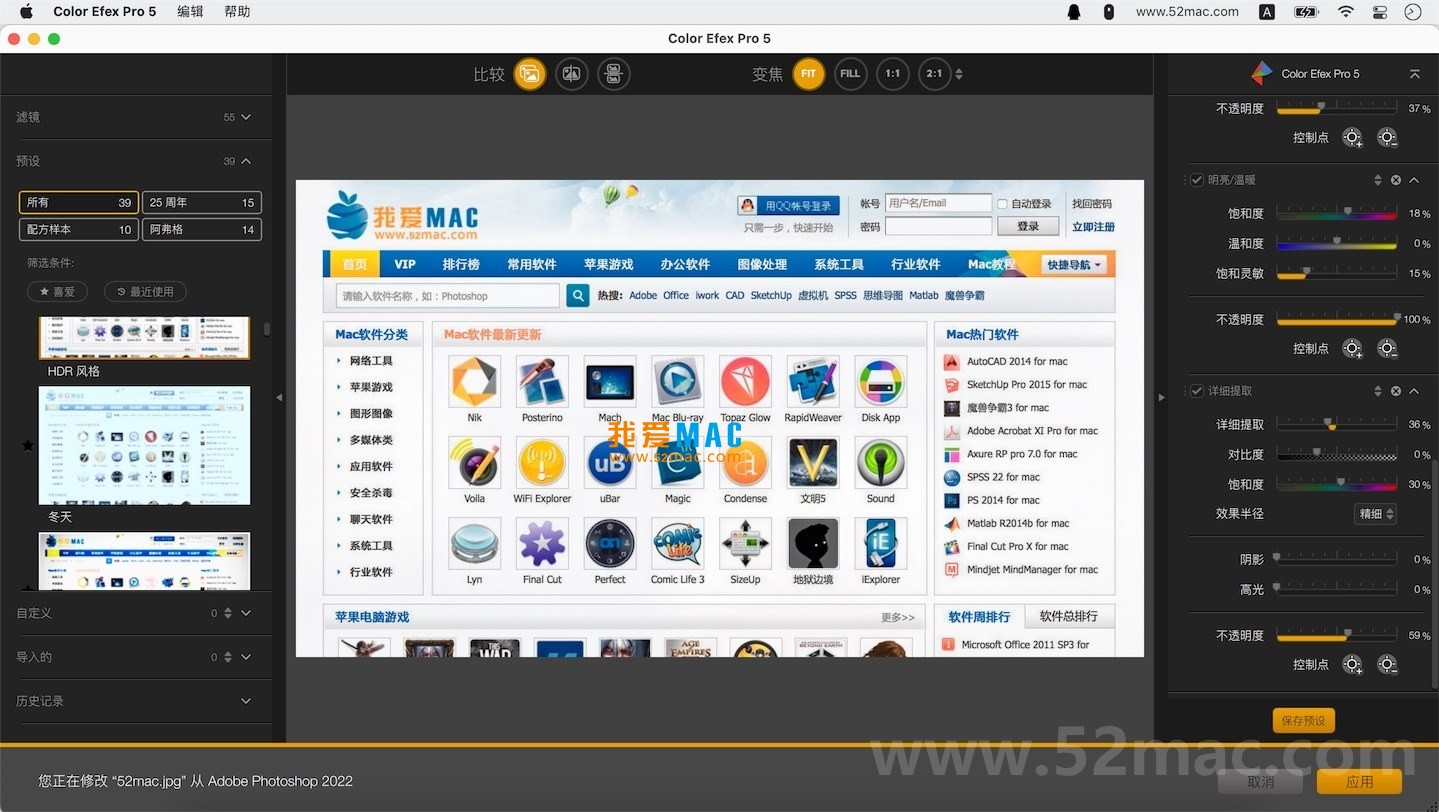1439x812 pixels.
Task: Collapse the 明亮/温暖 filter with chevron
Action: tap(1414, 180)
